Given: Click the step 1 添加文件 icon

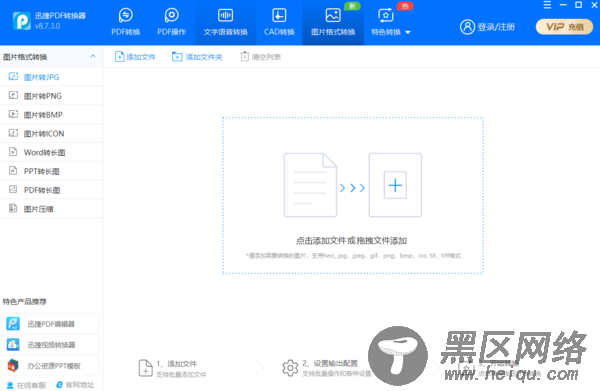Looking at the screenshot, I should click(145, 368).
